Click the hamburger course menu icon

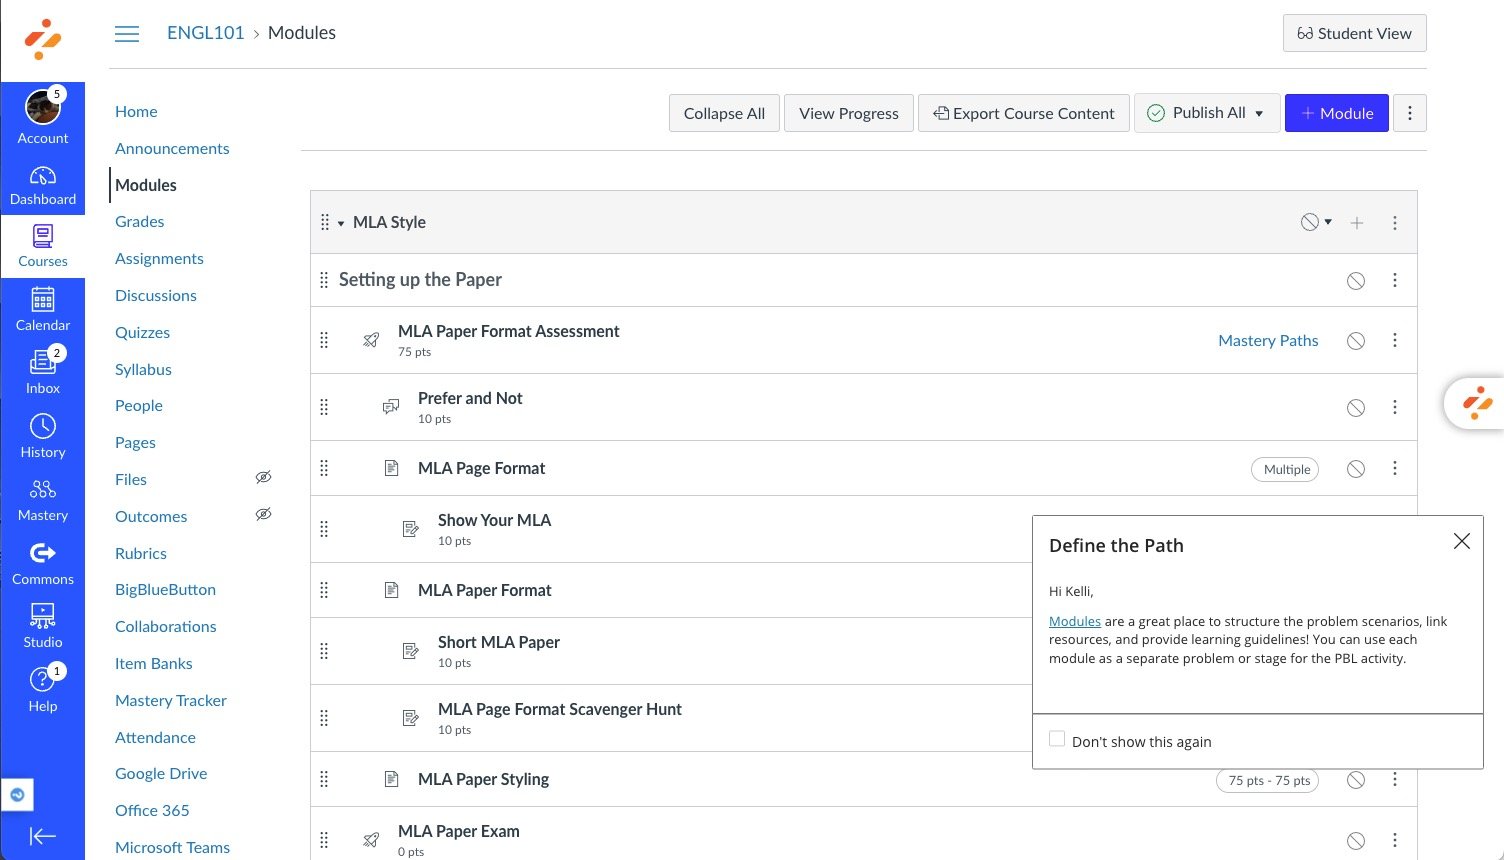tap(127, 34)
